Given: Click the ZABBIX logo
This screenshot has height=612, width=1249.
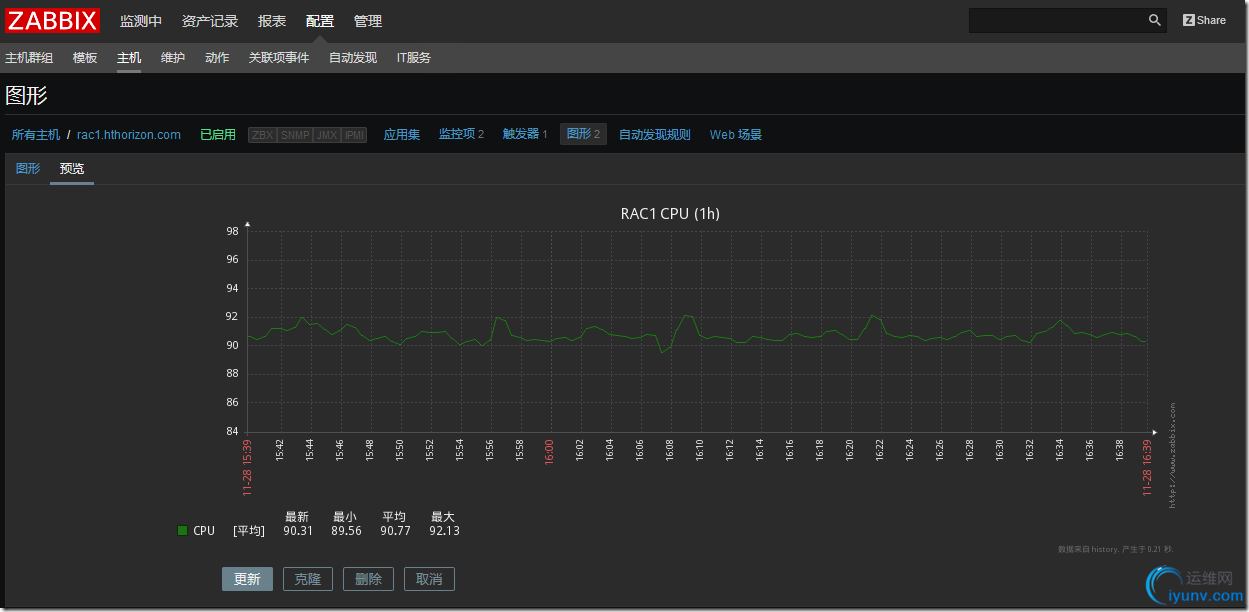Looking at the screenshot, I should [x=53, y=20].
